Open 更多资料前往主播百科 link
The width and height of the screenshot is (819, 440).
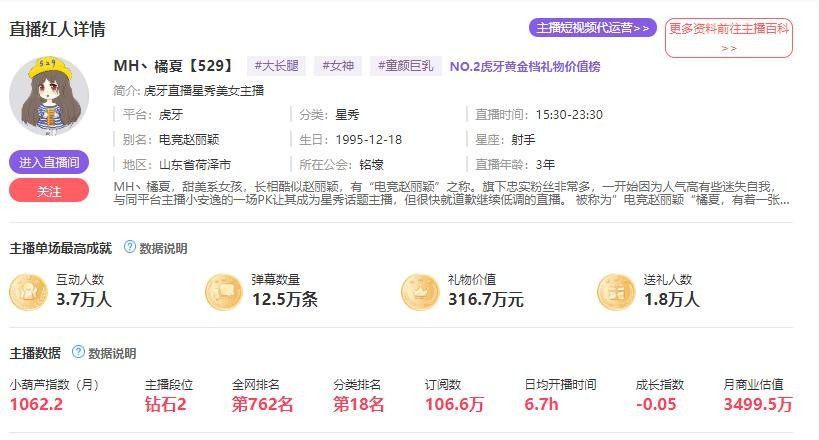[728, 37]
